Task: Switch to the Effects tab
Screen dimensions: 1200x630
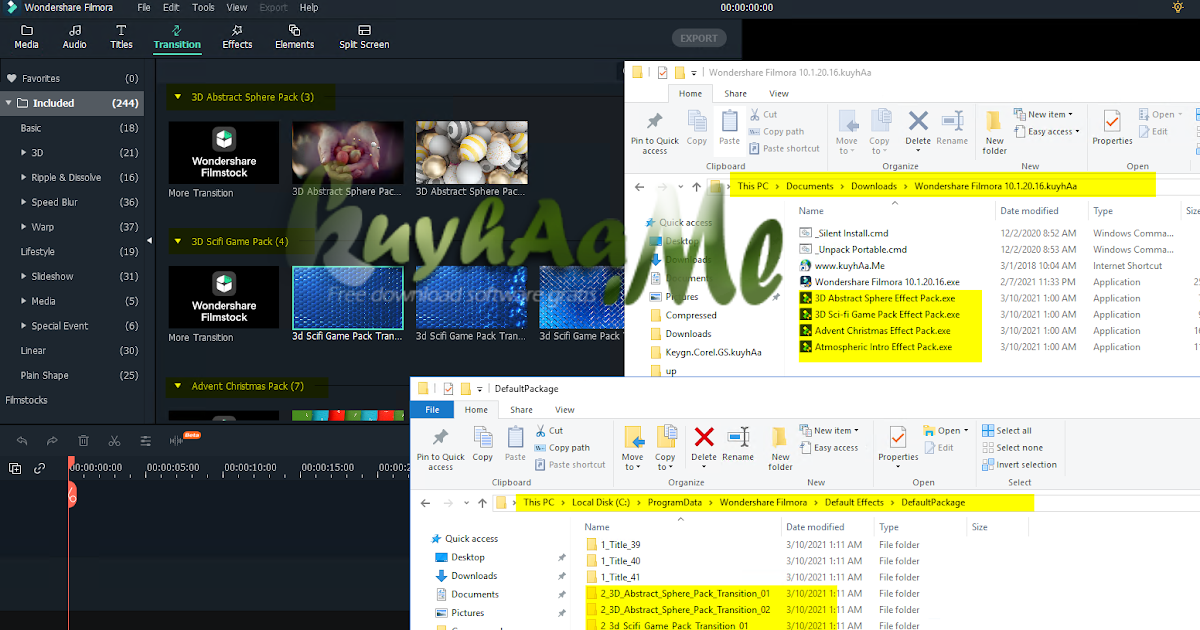Action: pyautogui.click(x=237, y=37)
